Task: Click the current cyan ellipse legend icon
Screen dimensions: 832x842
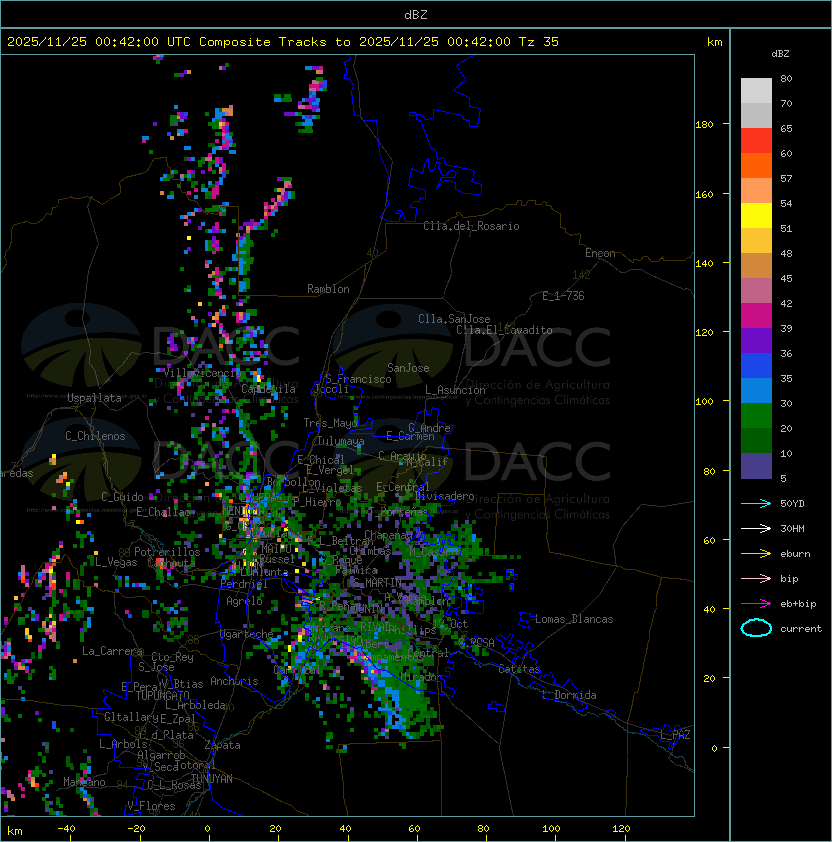Action: click(756, 628)
